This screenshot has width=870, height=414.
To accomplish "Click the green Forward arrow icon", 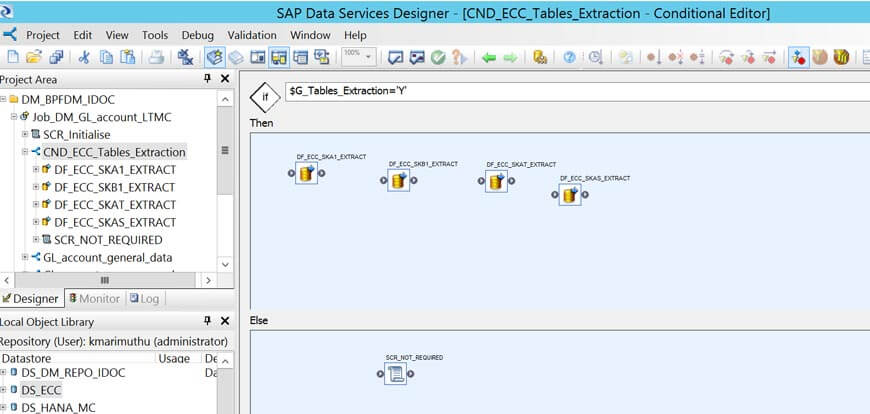I will pos(510,57).
